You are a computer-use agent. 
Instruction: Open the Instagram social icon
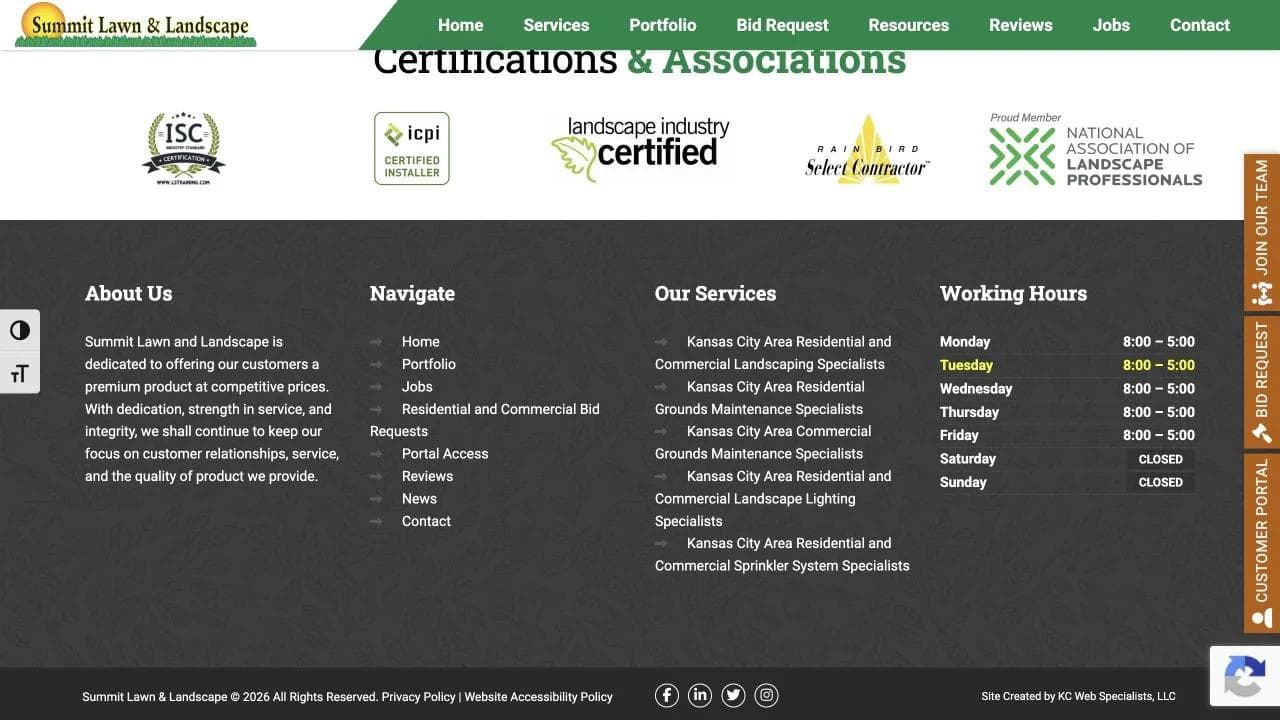point(766,695)
